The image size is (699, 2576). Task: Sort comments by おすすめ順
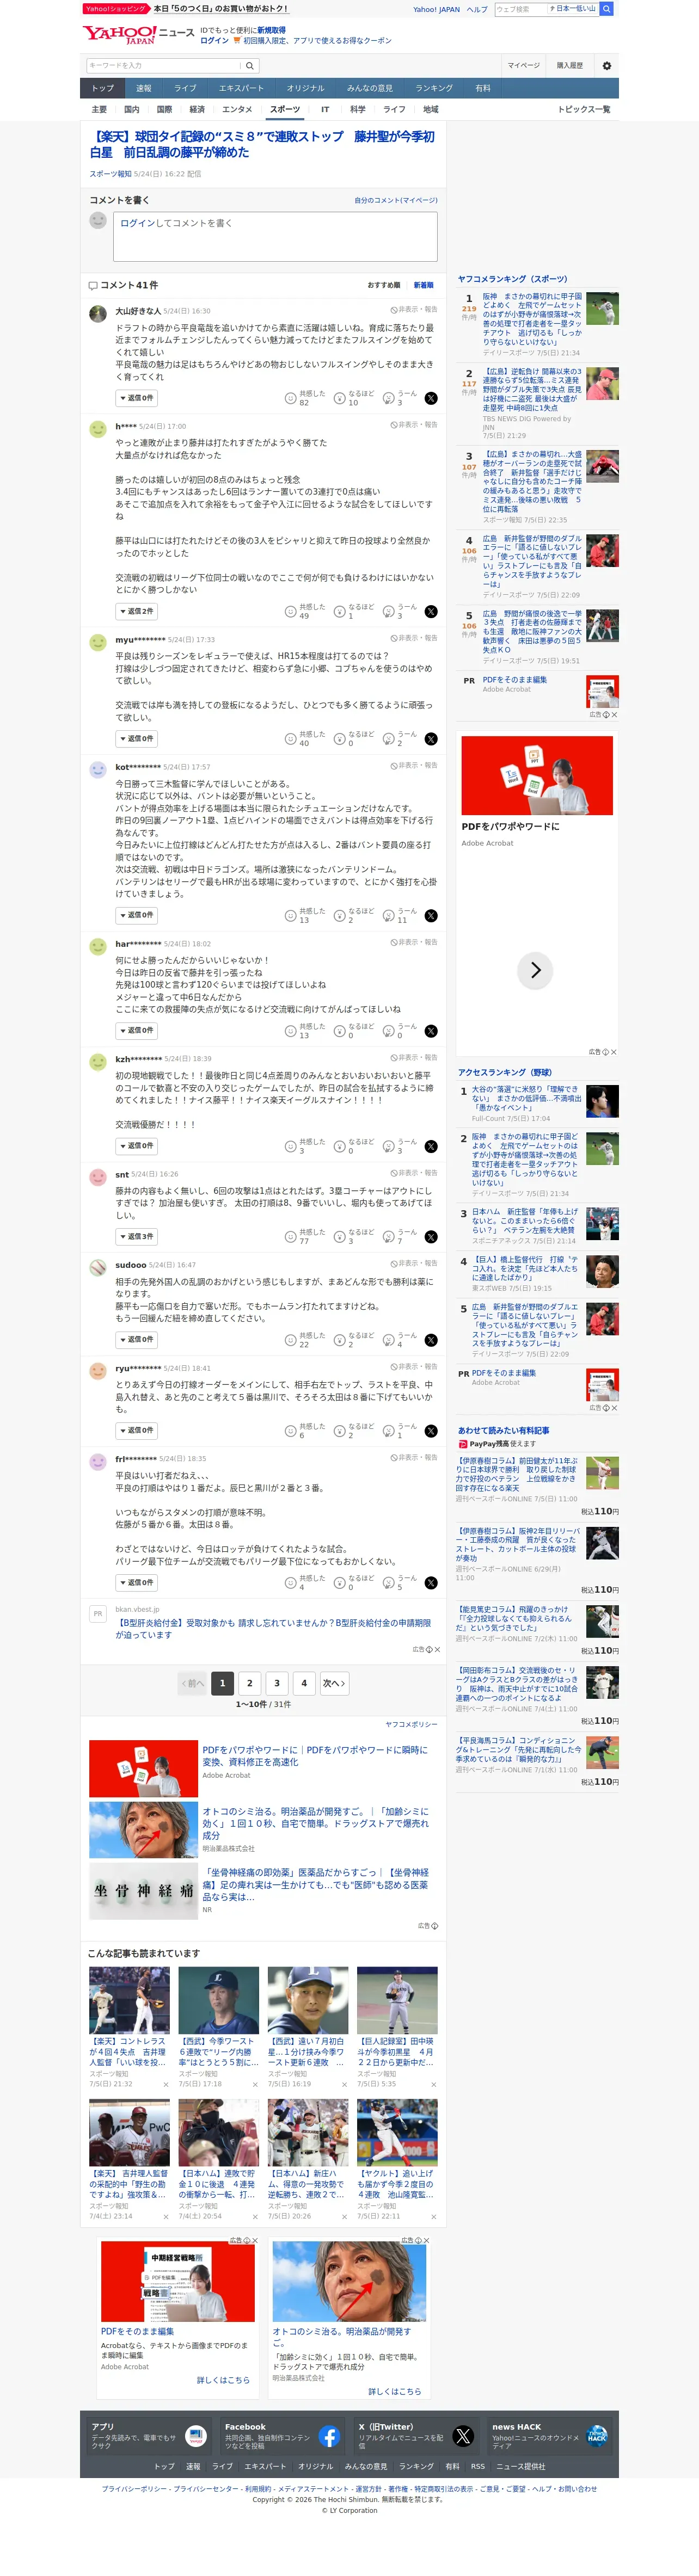pos(383,285)
